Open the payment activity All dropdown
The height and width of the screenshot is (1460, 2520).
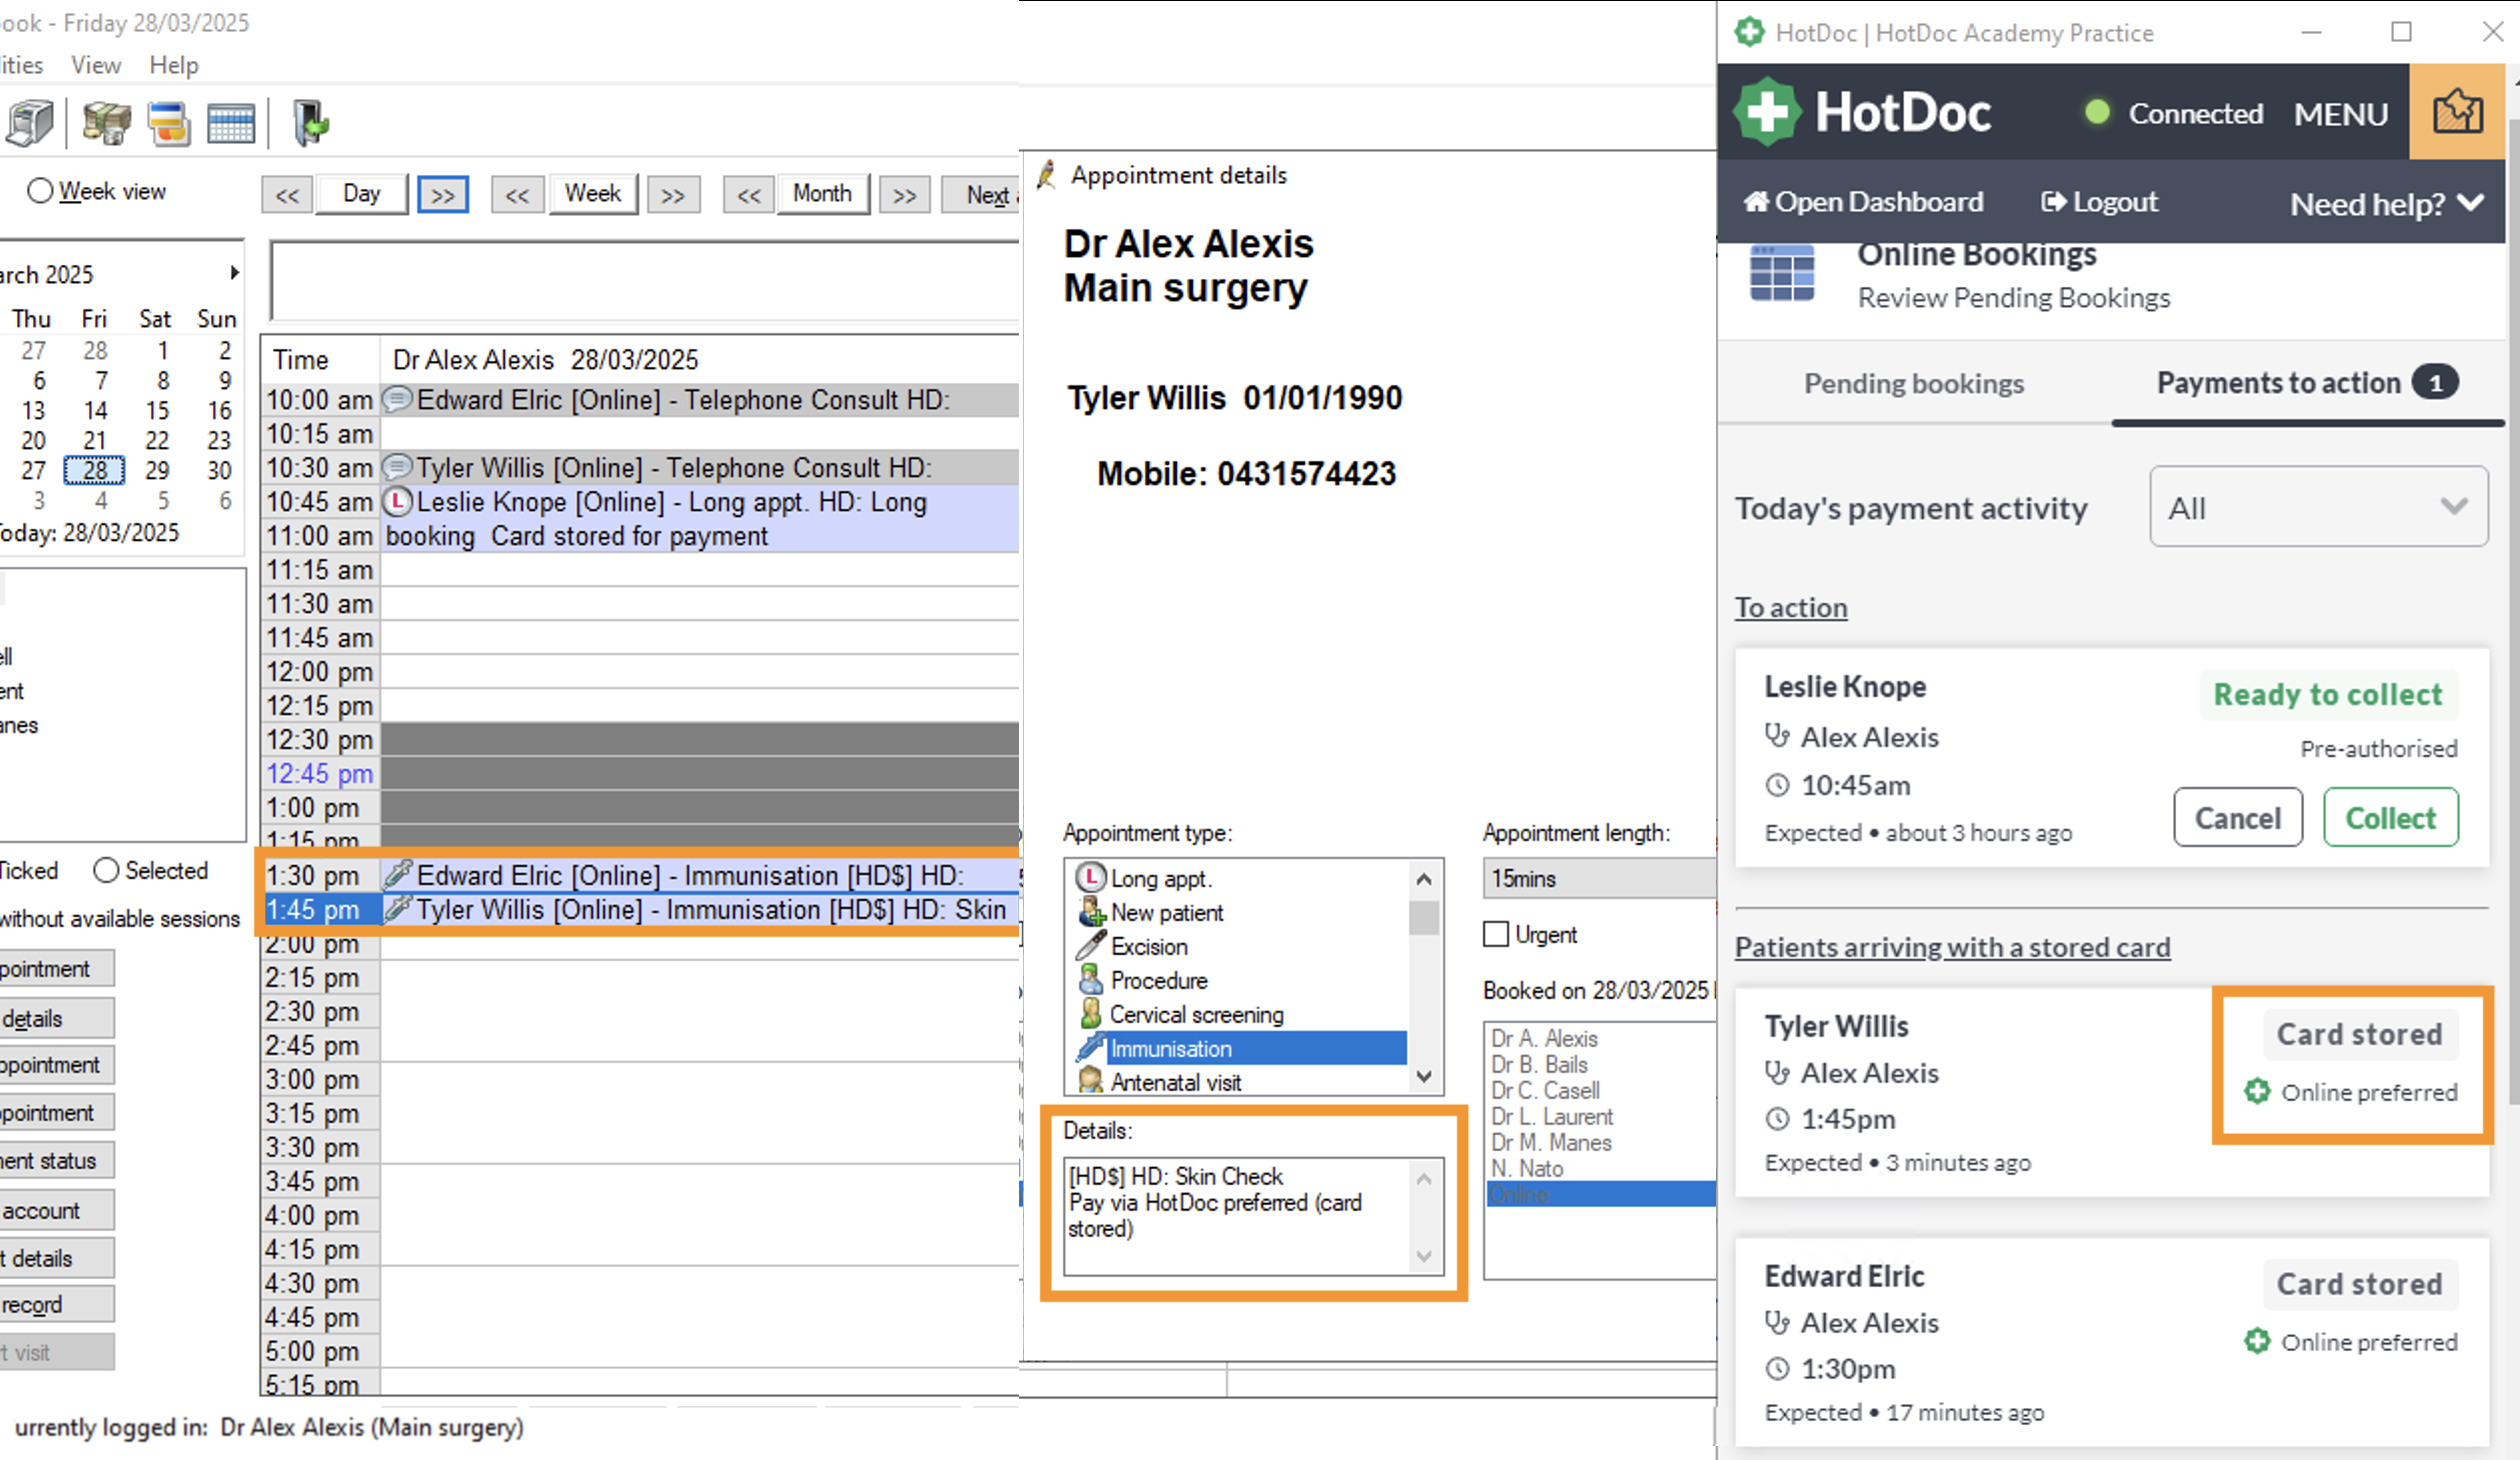coord(2318,507)
